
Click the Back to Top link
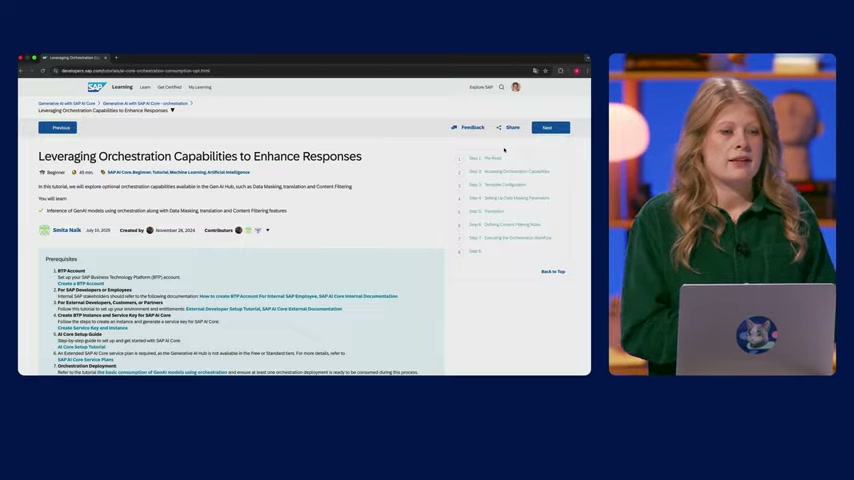(553, 271)
